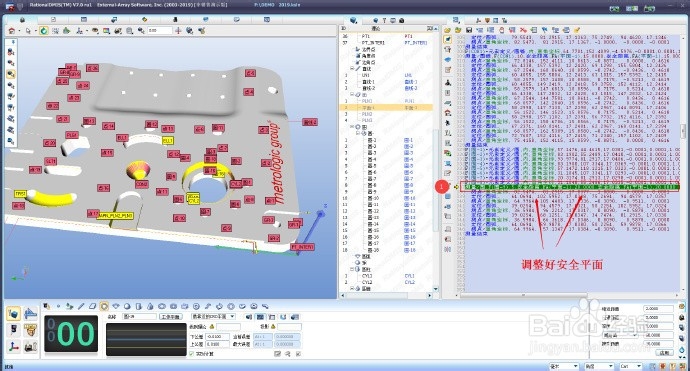Click the home view icon in 3D toolbar
This screenshot has width=690, height=371.
tap(12, 31)
